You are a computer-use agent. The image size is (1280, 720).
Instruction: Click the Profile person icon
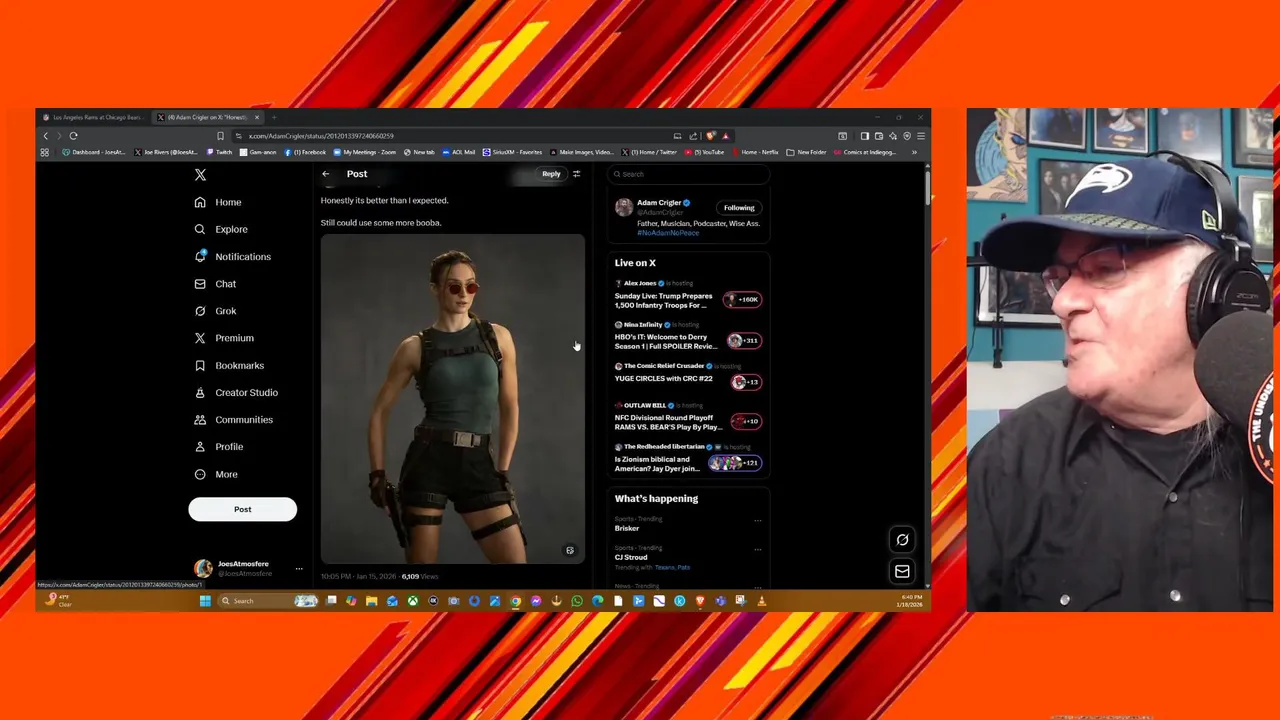click(x=200, y=447)
